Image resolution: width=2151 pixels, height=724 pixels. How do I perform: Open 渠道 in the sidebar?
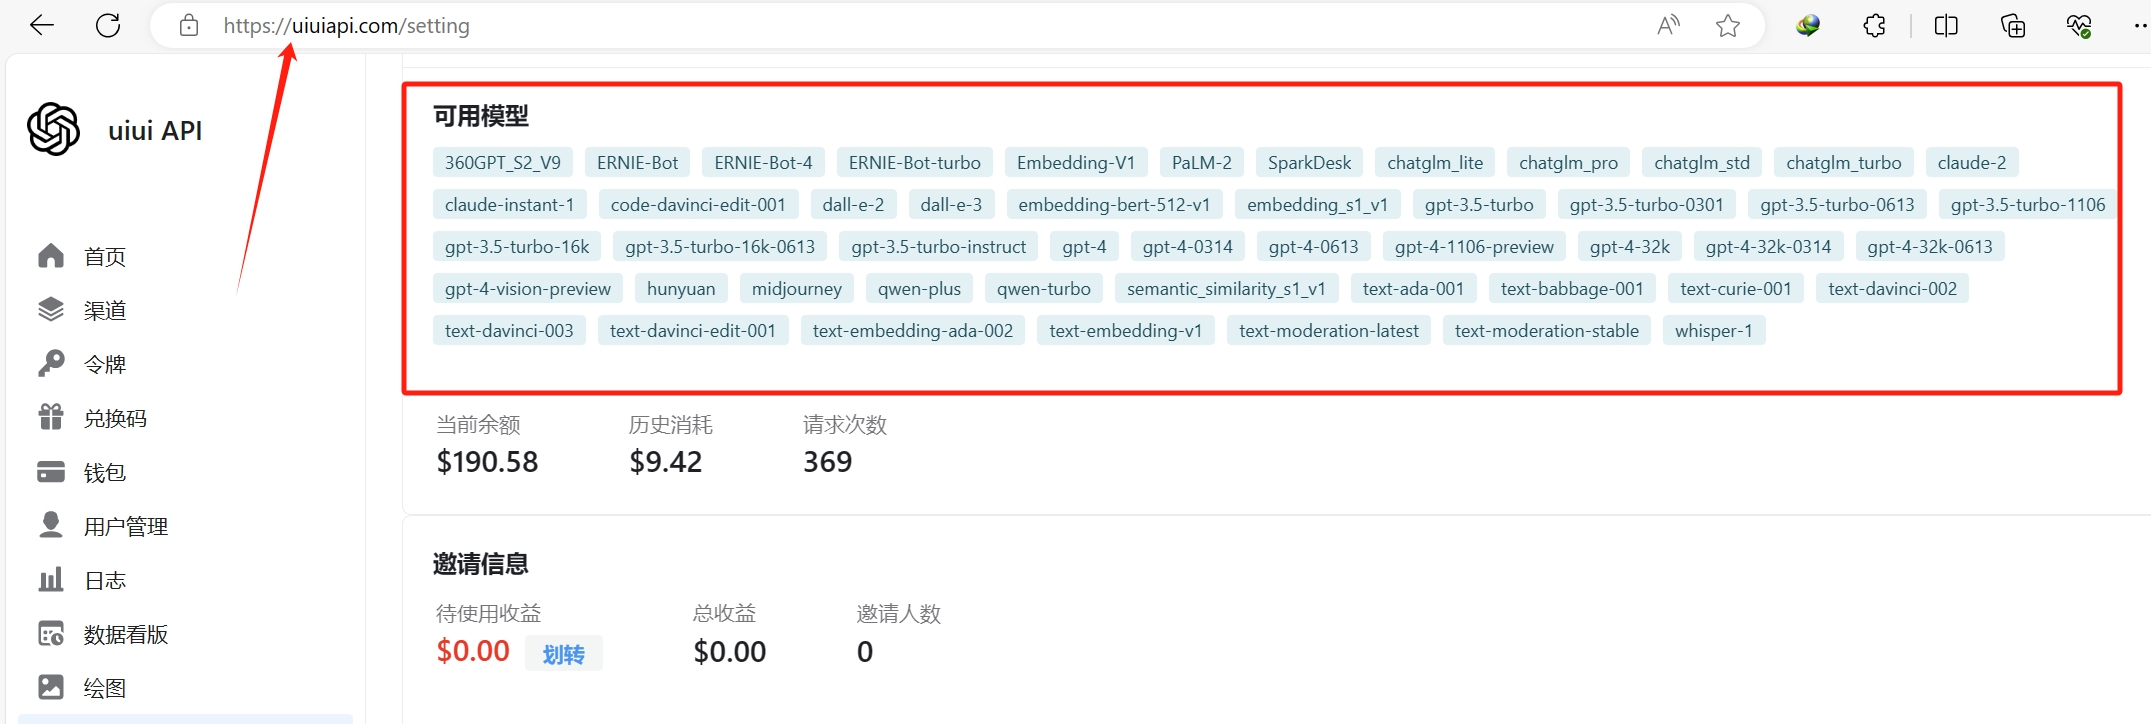tap(105, 311)
